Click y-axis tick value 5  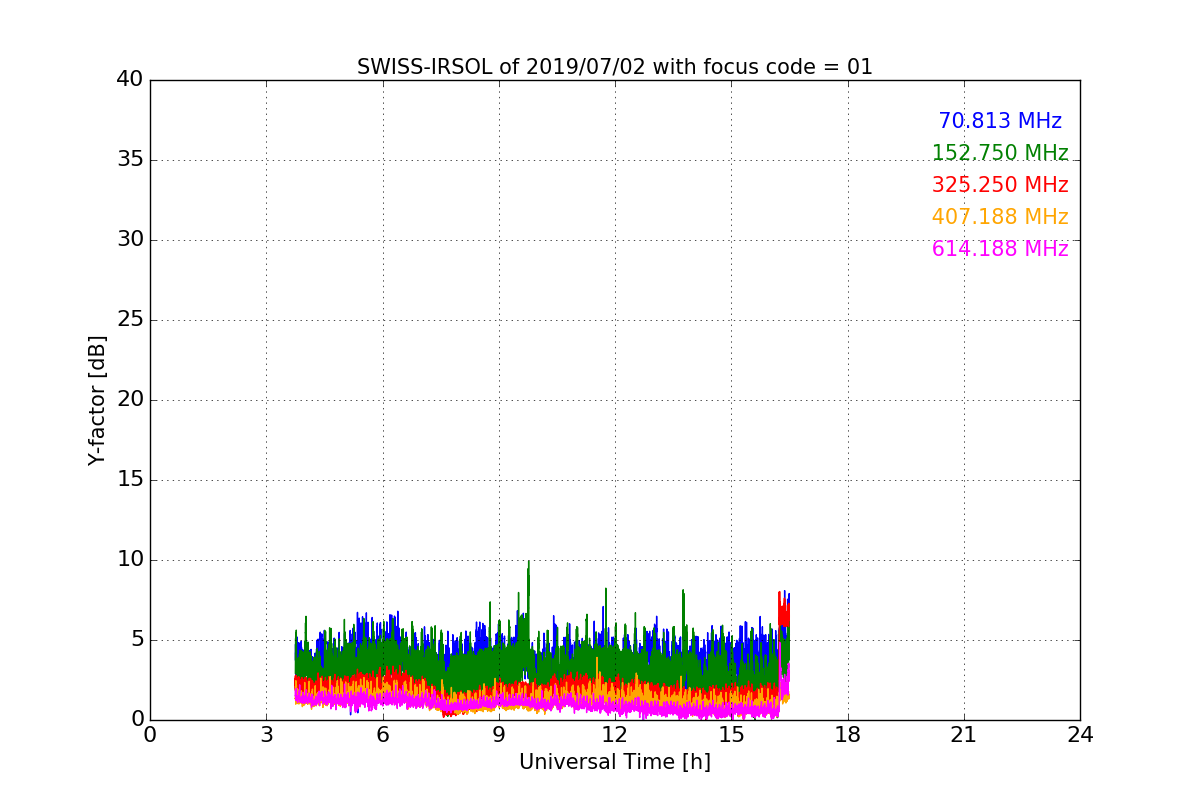(x=136, y=640)
